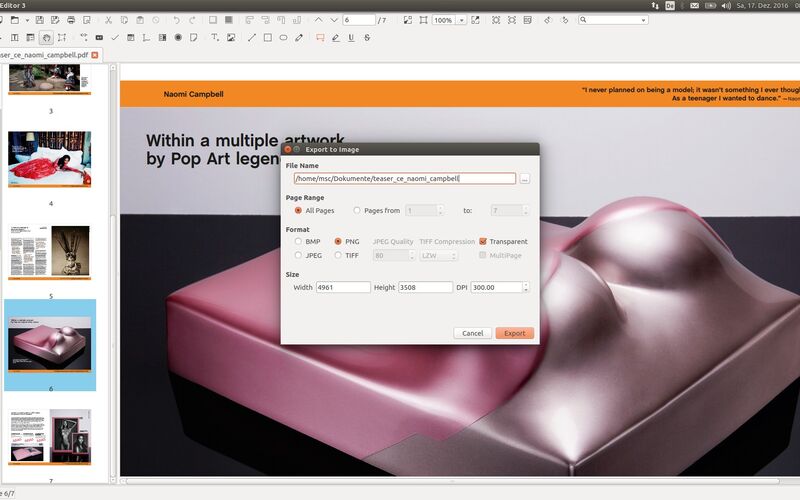Screen dimensions: 800x500
Task: Cut selection with the scissors icon
Action: tap(108, 20)
